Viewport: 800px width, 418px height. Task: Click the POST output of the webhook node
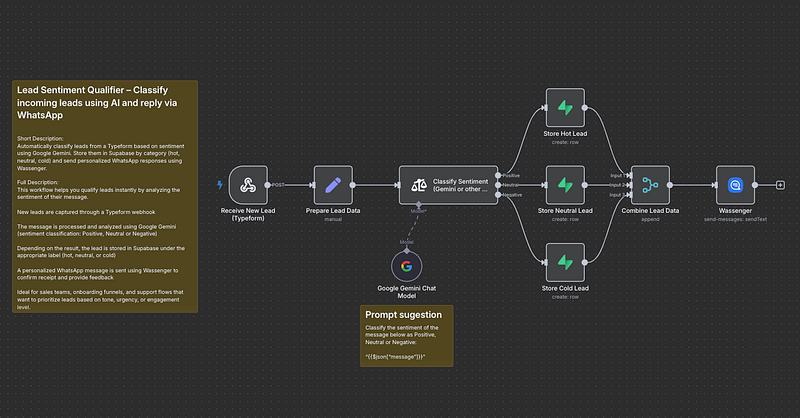tap(274, 185)
